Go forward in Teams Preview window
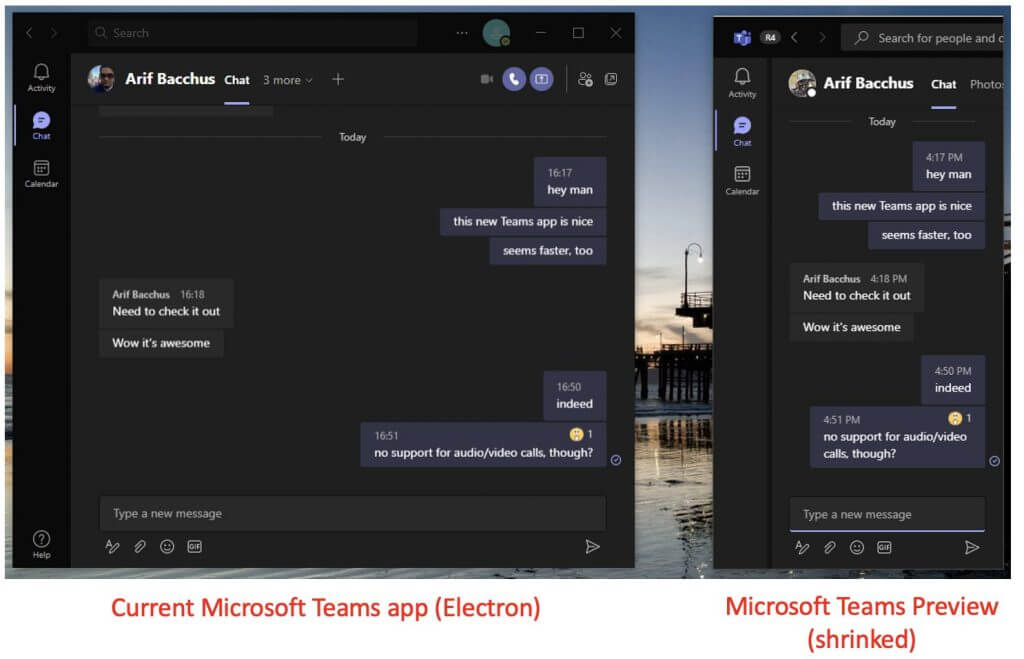The image size is (1024, 659). point(822,38)
